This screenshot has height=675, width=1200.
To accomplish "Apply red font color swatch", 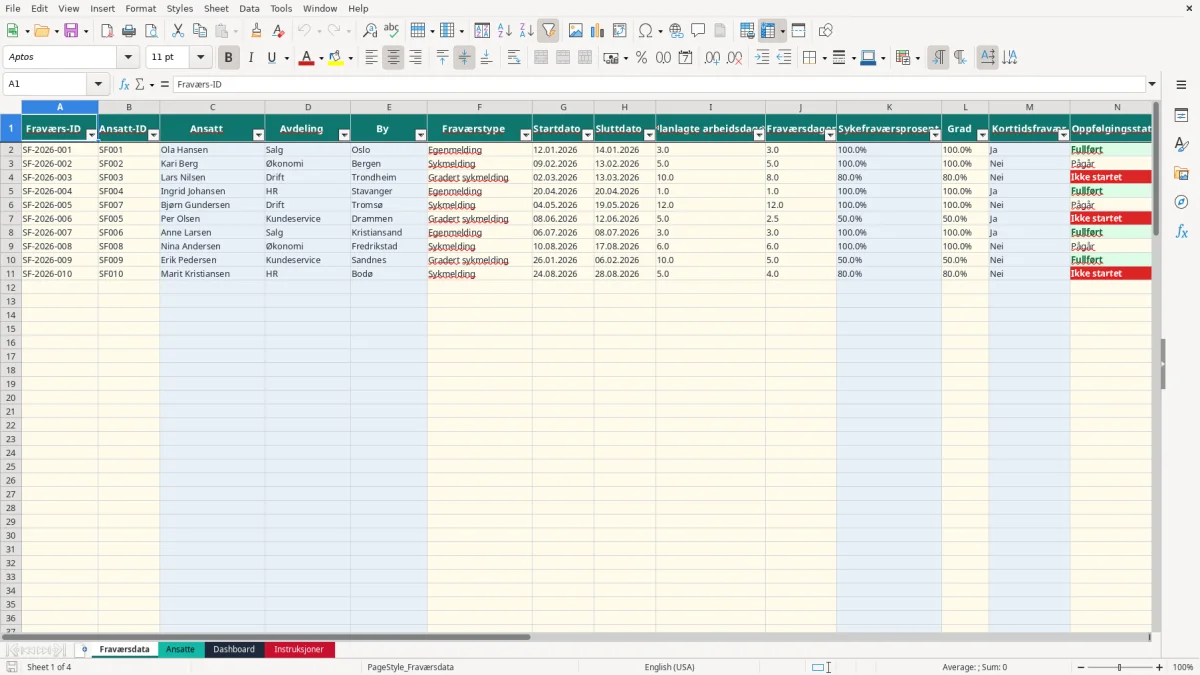I will click(306, 58).
